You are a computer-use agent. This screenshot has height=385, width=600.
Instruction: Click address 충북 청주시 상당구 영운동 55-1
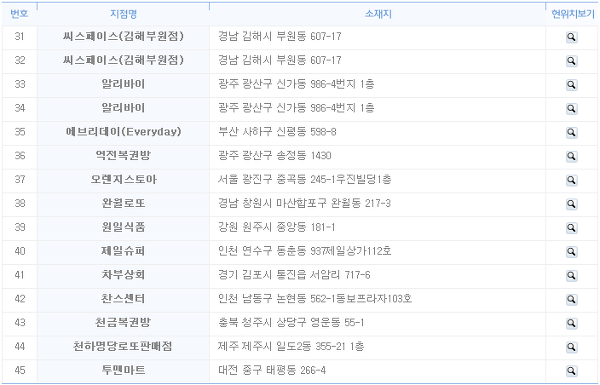(291, 323)
